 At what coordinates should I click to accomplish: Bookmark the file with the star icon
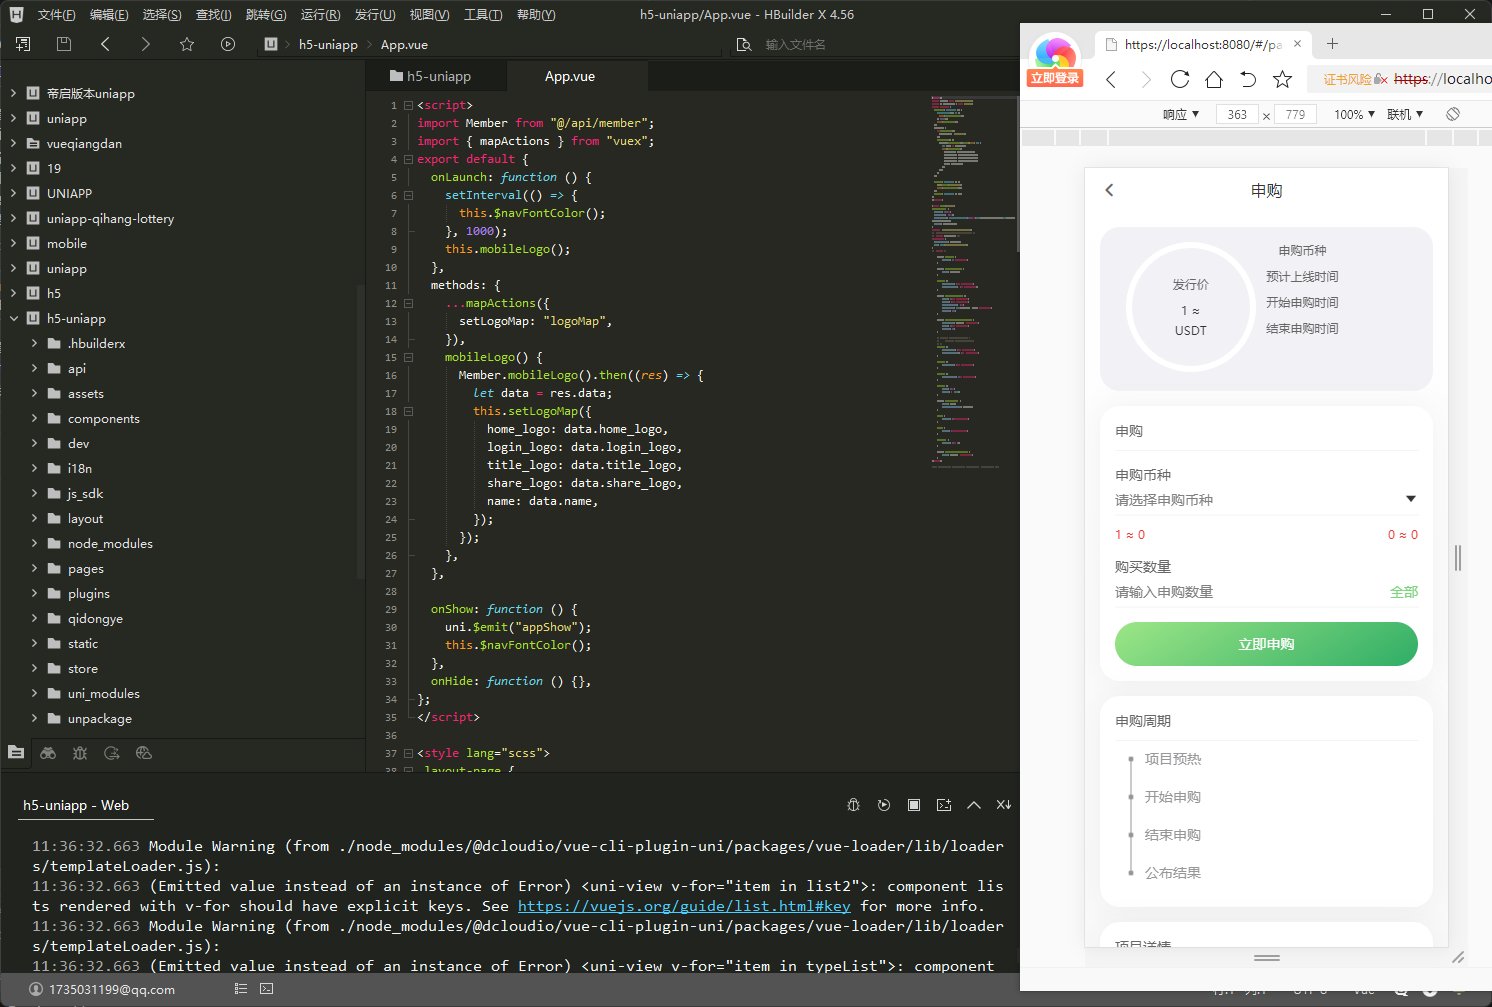click(187, 44)
